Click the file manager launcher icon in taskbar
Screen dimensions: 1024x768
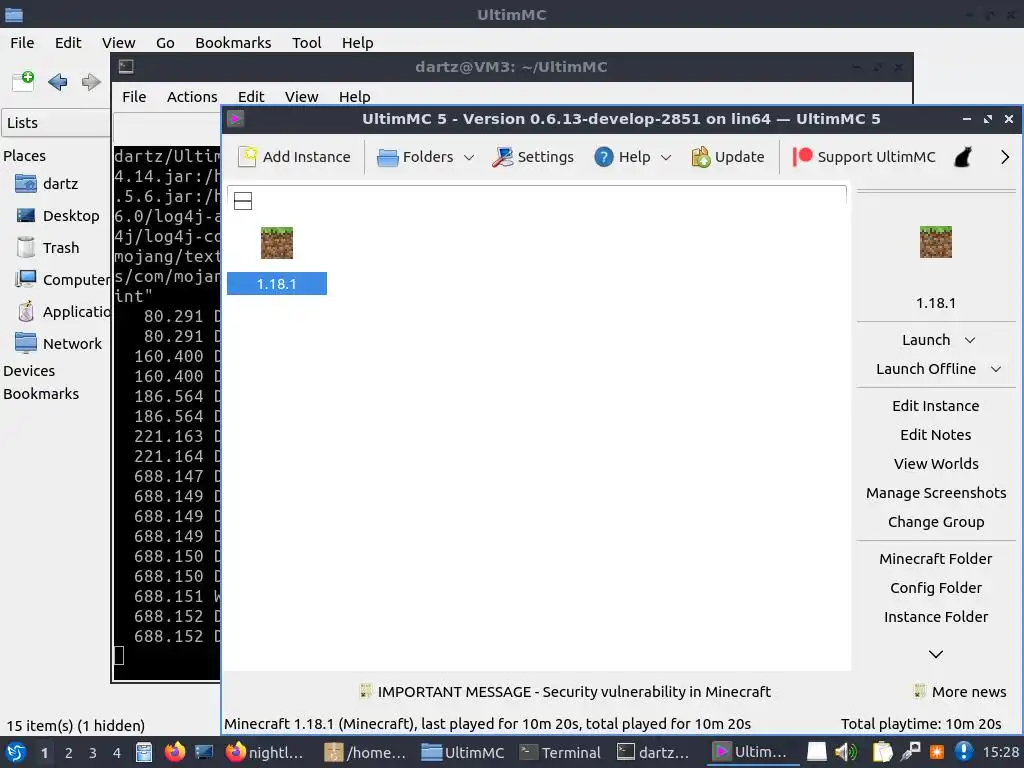(x=144, y=752)
